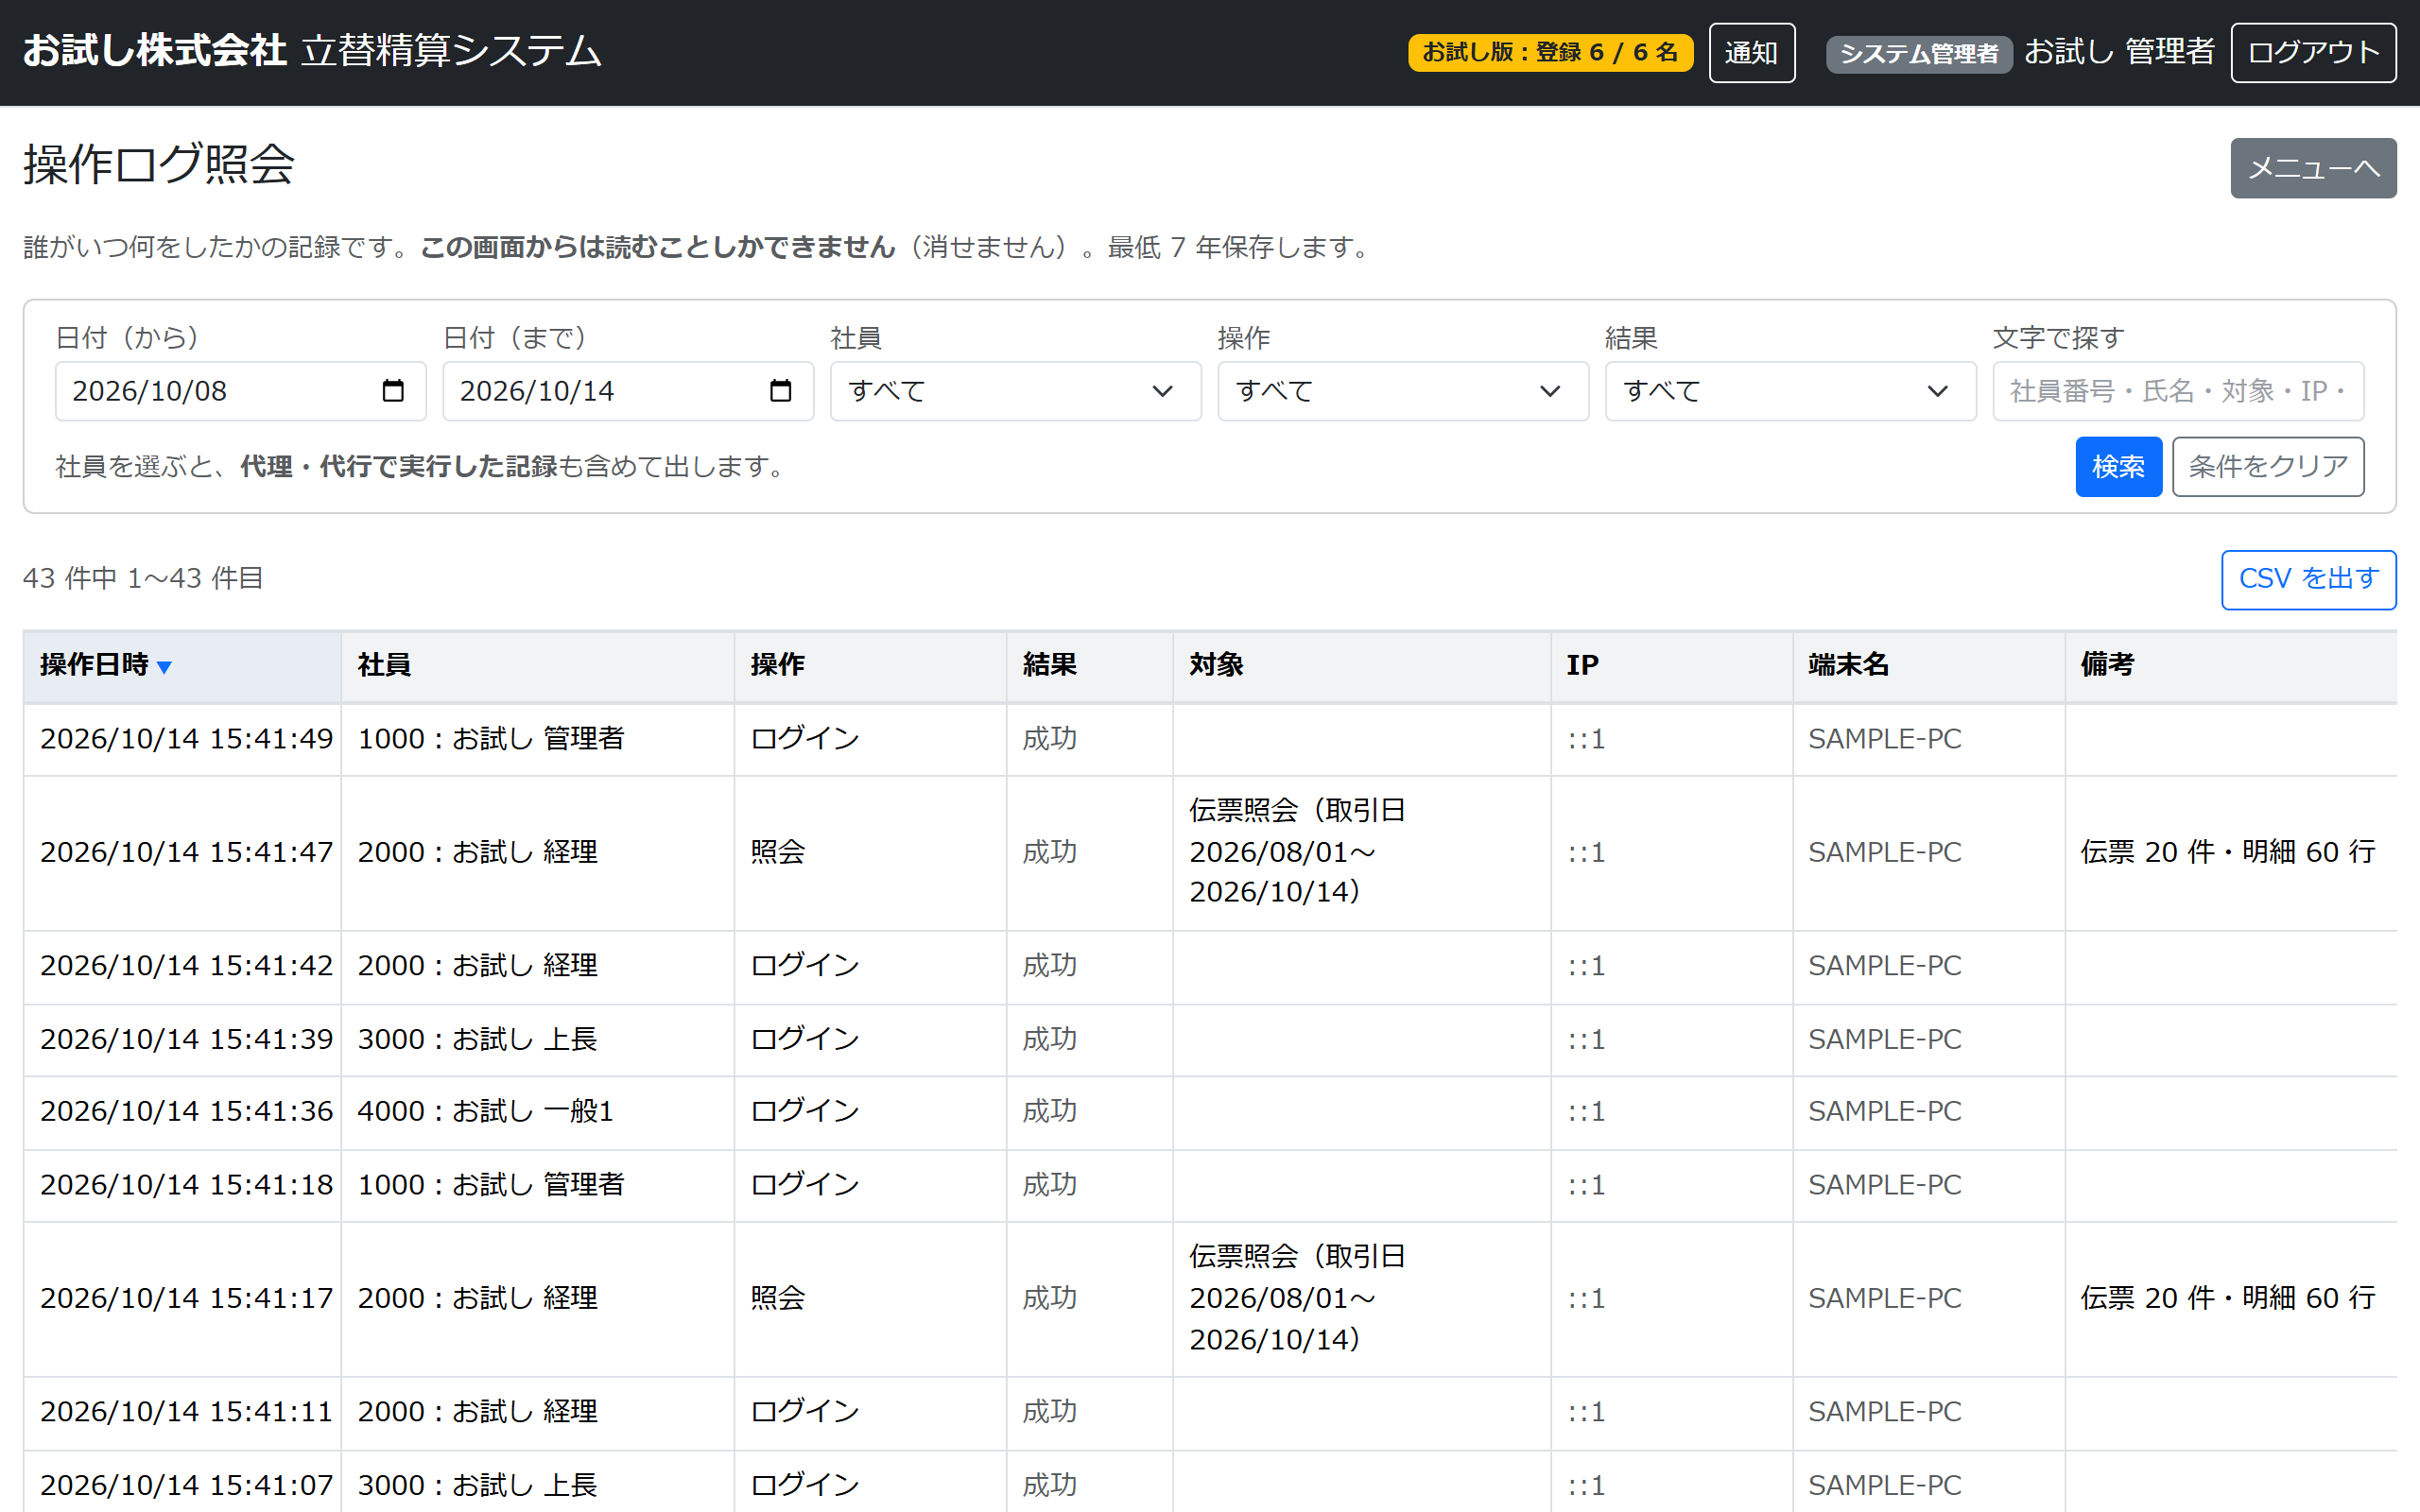
Task: Click 伝票 20 件 remark in 15:41:47 row
Action: pyautogui.click(x=2227, y=852)
